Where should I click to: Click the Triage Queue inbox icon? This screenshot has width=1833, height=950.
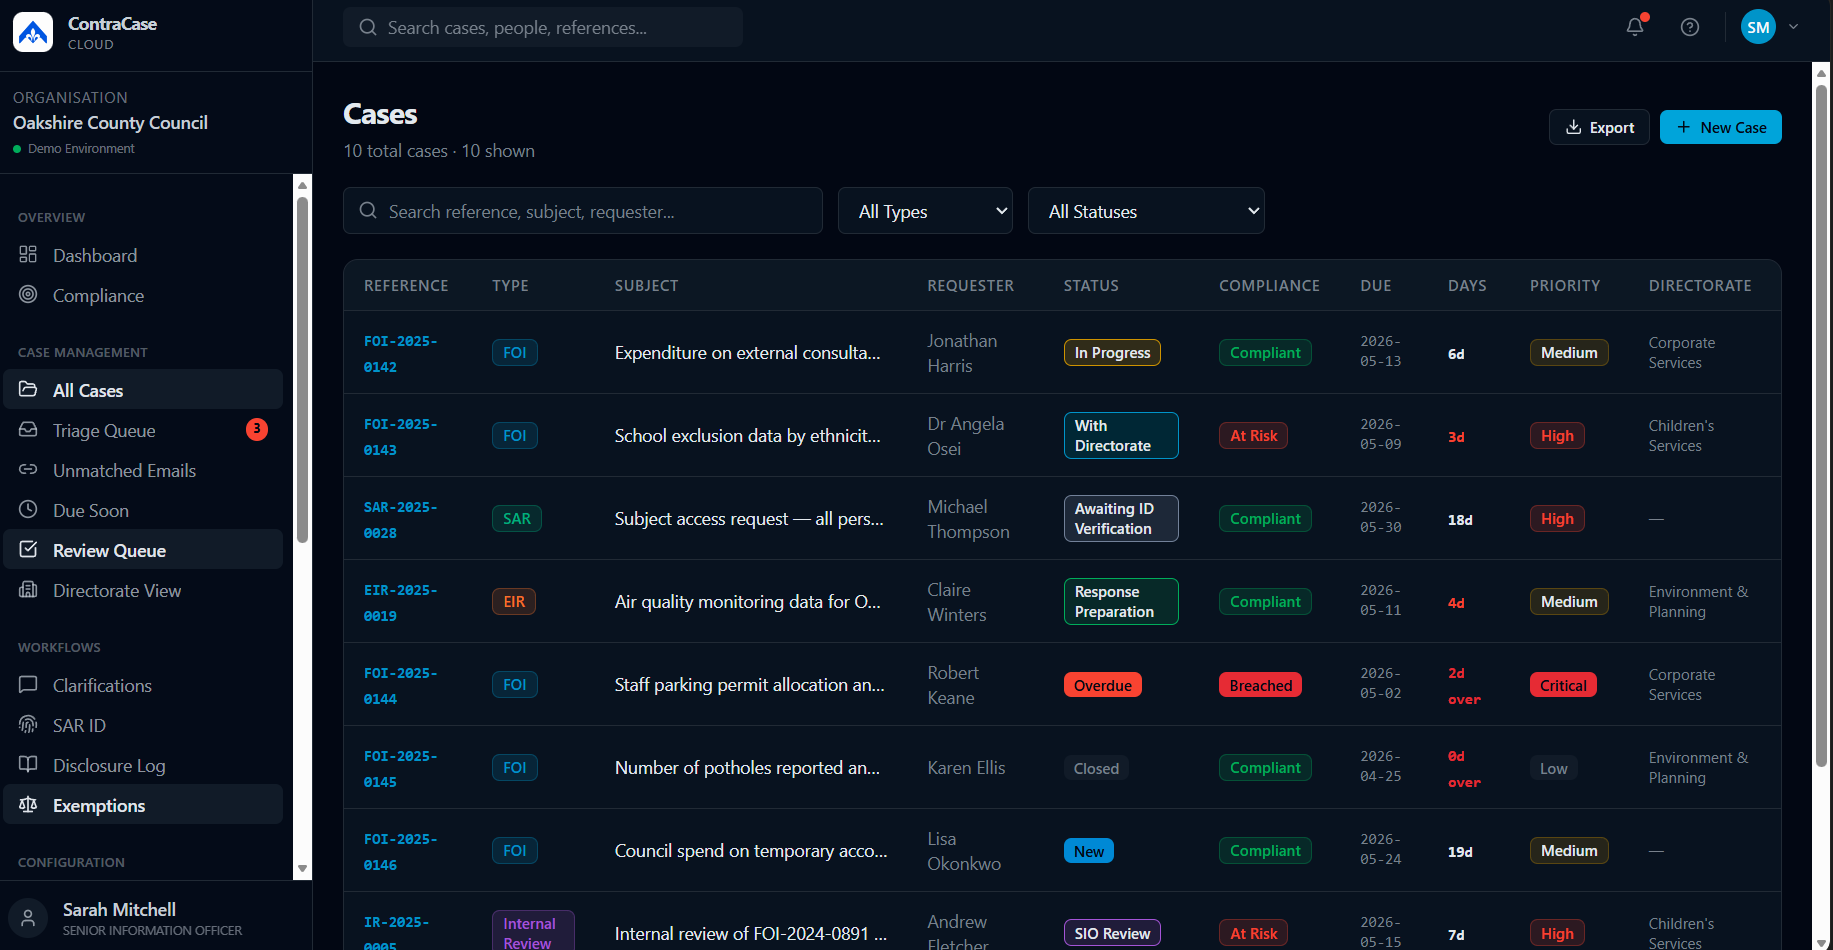[x=28, y=429]
